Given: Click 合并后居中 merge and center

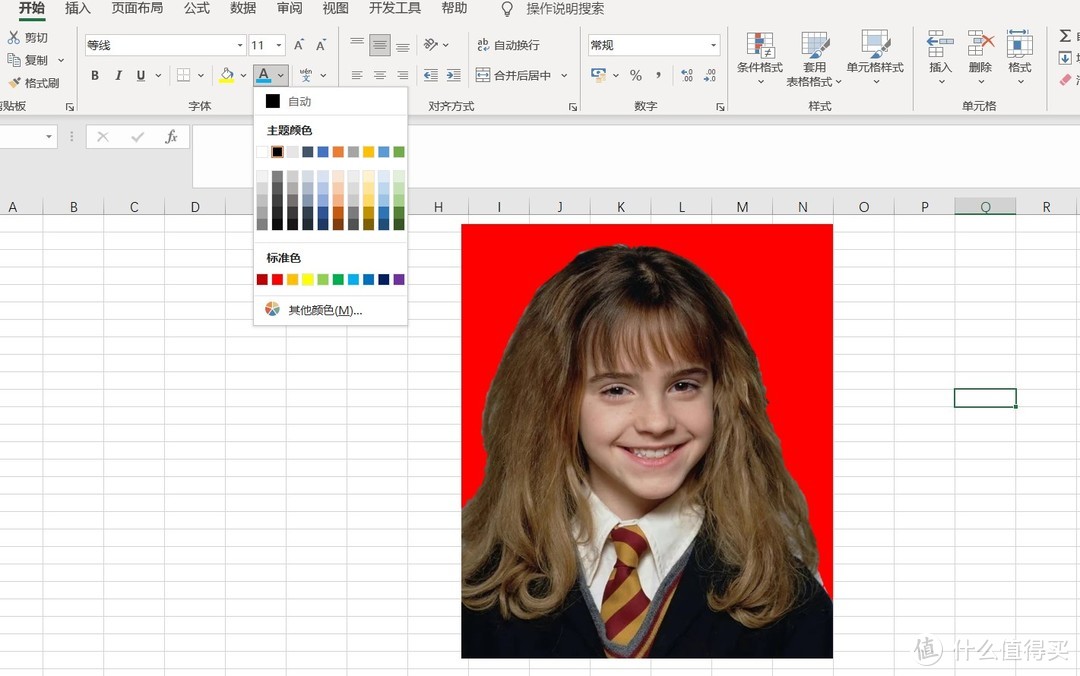Looking at the screenshot, I should 514,75.
